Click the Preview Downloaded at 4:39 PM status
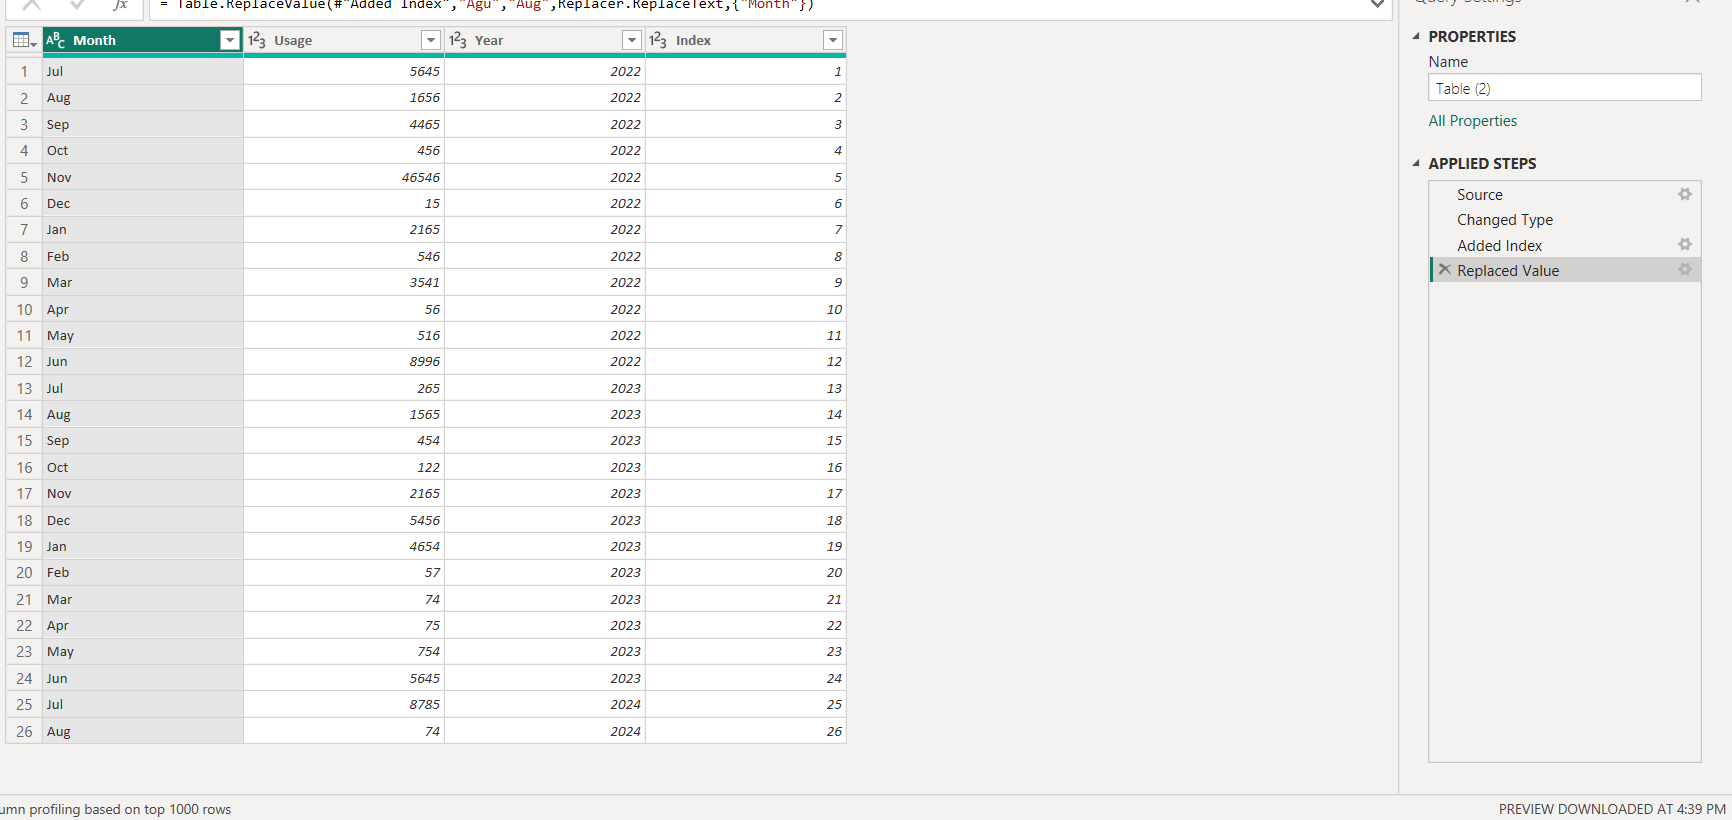 click(x=1612, y=809)
